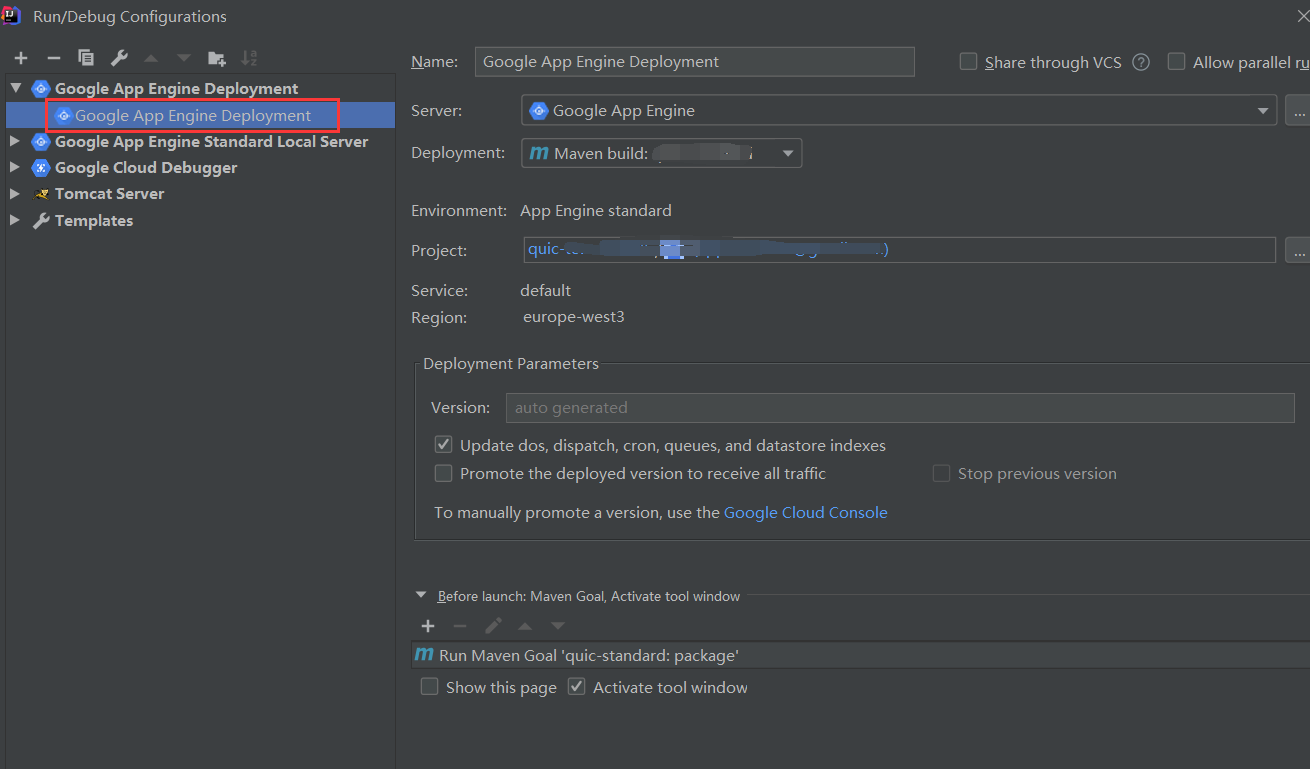The width and height of the screenshot is (1310, 769).
Task: Move before launch task up
Action: pos(525,626)
